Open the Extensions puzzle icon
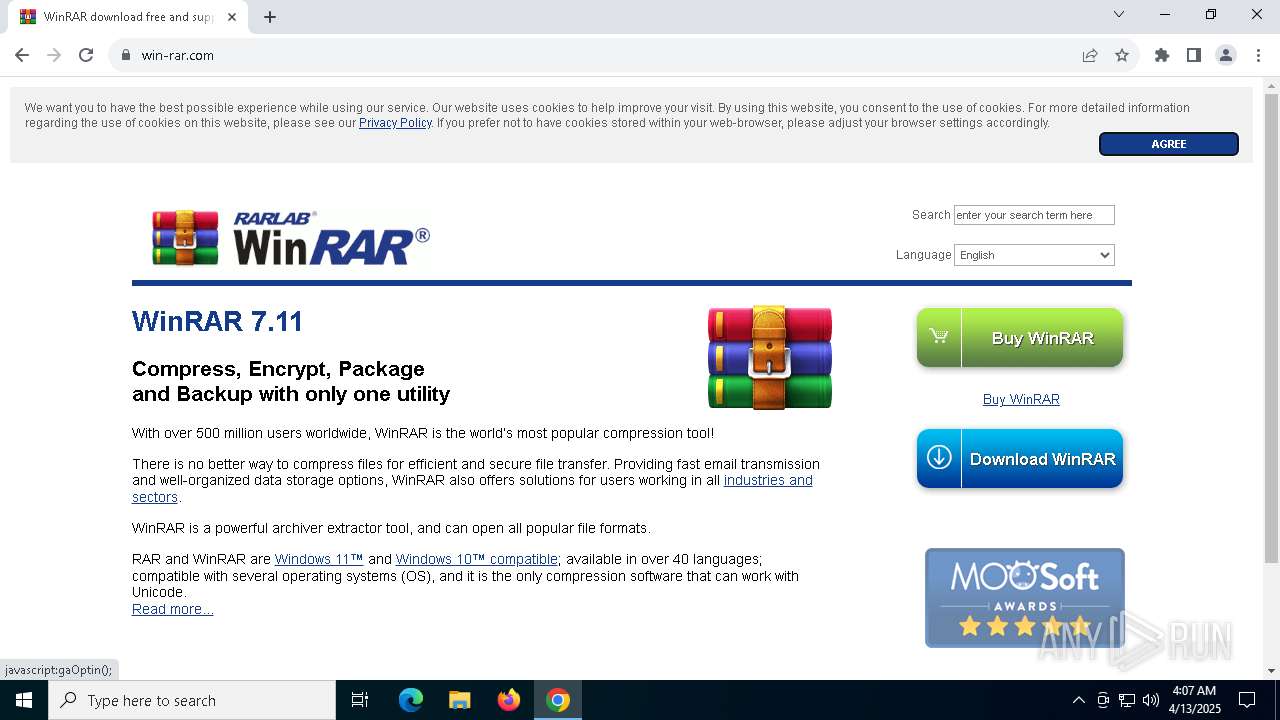The width and height of the screenshot is (1280, 720). pyautogui.click(x=1162, y=55)
